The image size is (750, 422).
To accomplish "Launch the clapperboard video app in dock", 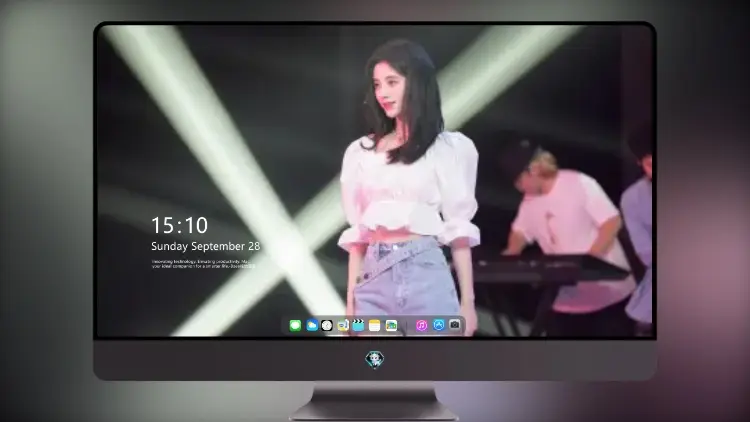I will (x=358, y=325).
